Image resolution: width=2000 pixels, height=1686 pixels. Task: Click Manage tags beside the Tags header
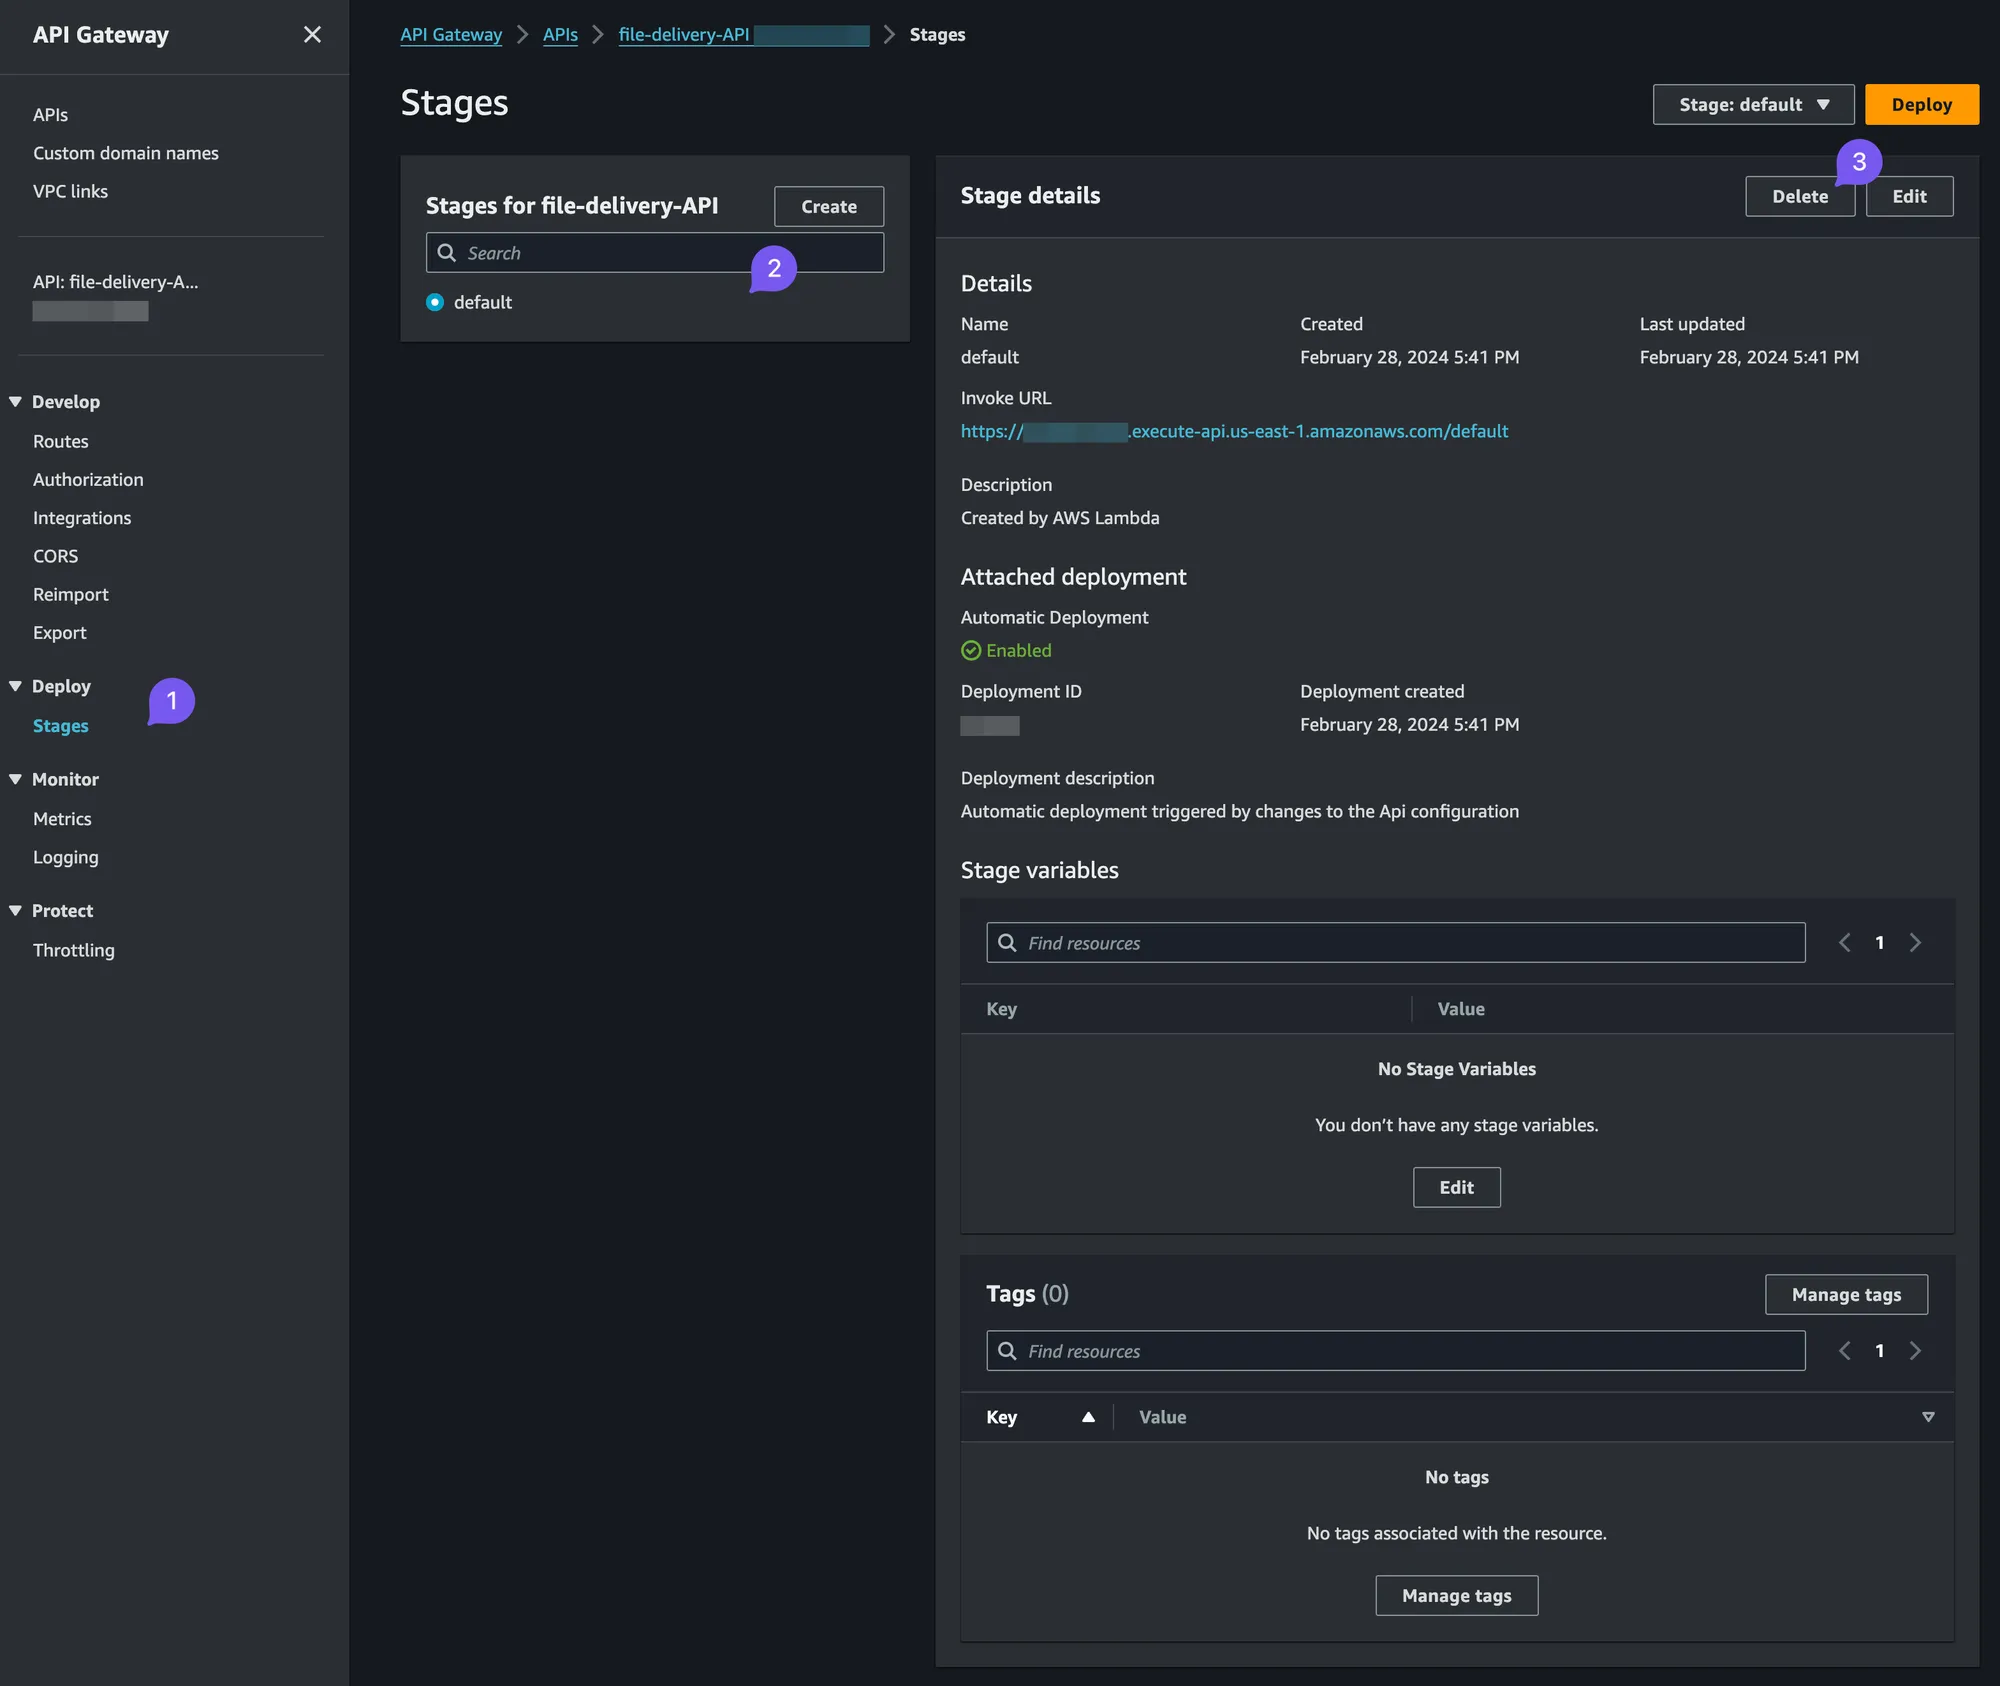(1845, 1295)
